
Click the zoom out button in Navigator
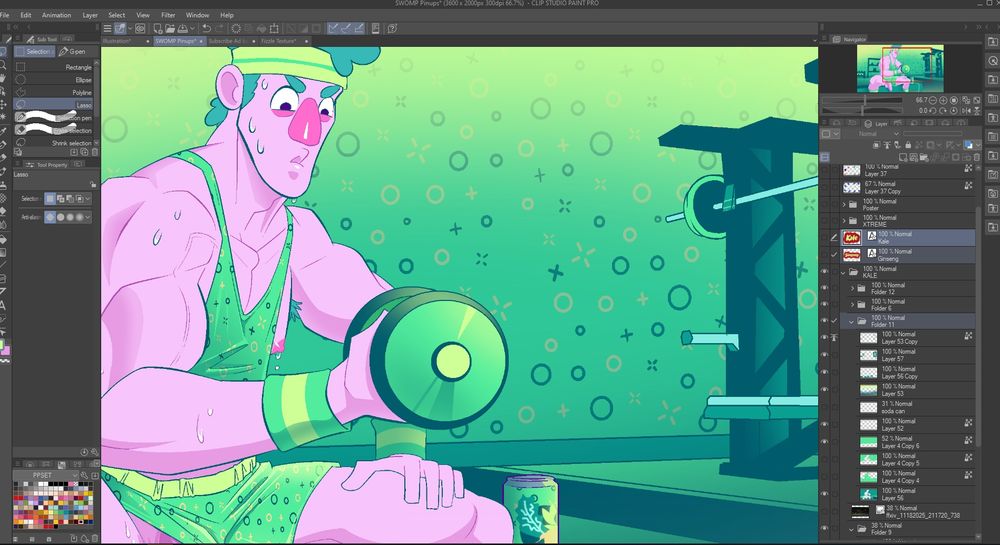point(933,100)
